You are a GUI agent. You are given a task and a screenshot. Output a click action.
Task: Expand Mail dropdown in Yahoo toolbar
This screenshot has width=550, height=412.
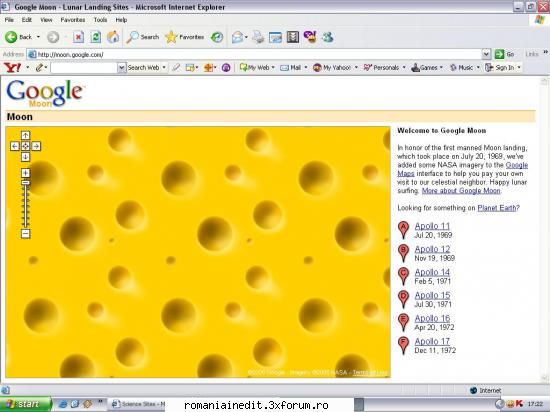306,67
